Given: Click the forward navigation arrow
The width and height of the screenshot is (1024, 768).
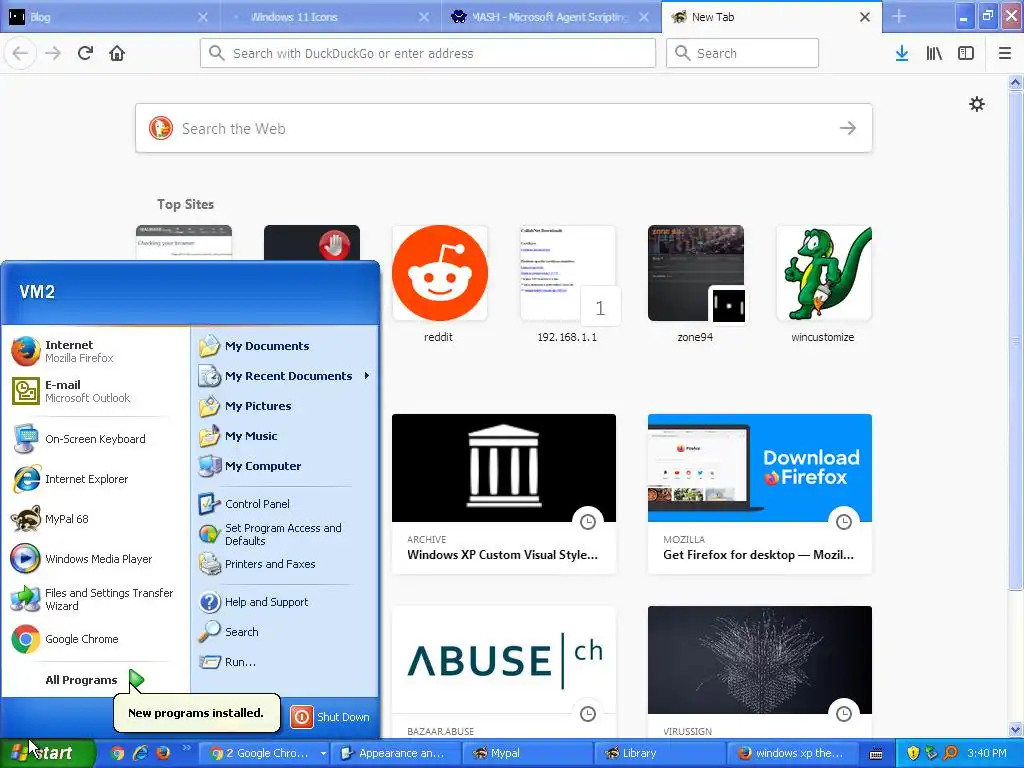Looking at the screenshot, I should [53, 53].
